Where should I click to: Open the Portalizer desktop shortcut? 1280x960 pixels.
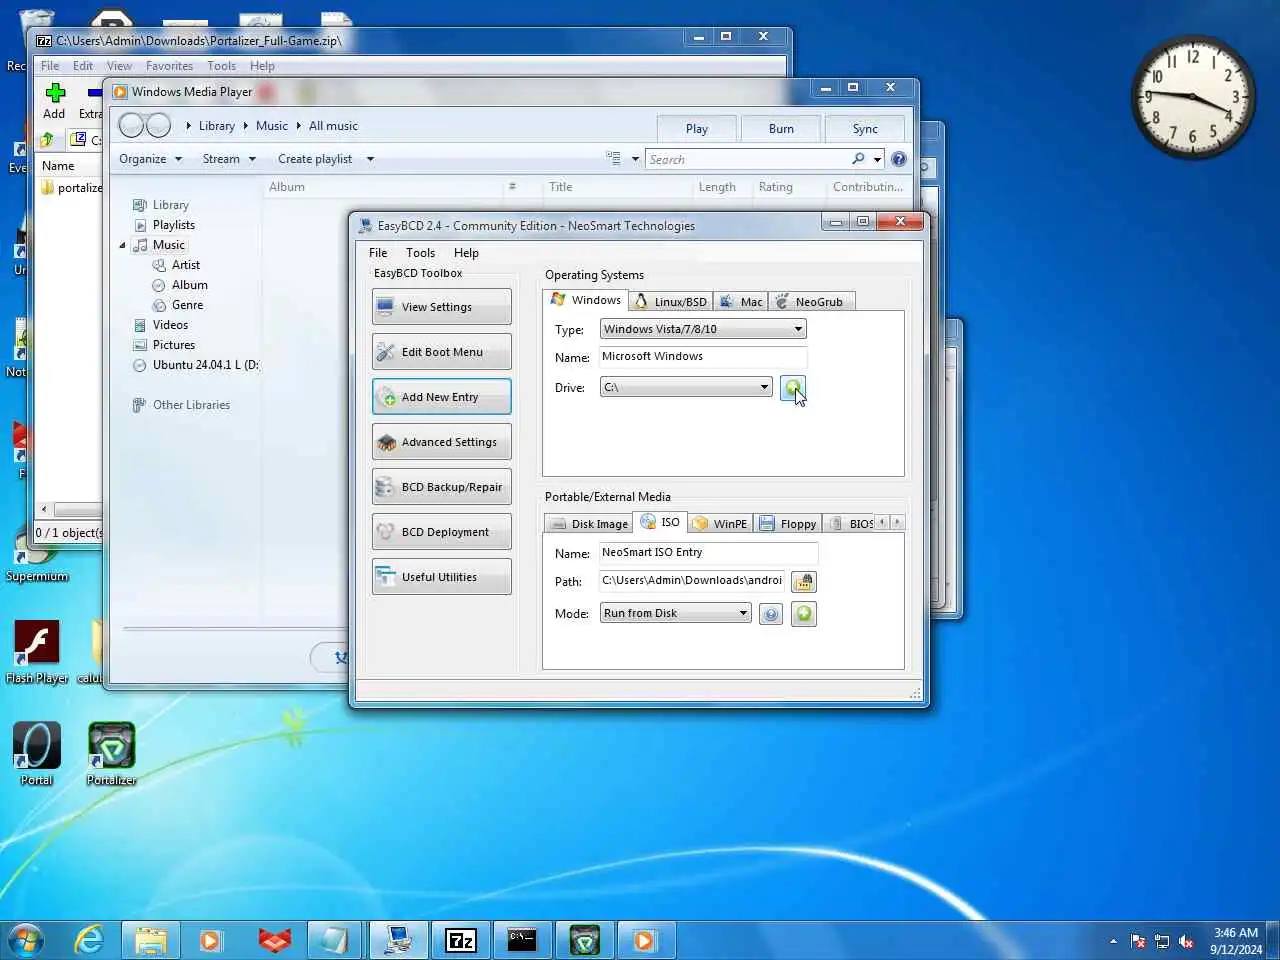click(x=111, y=754)
